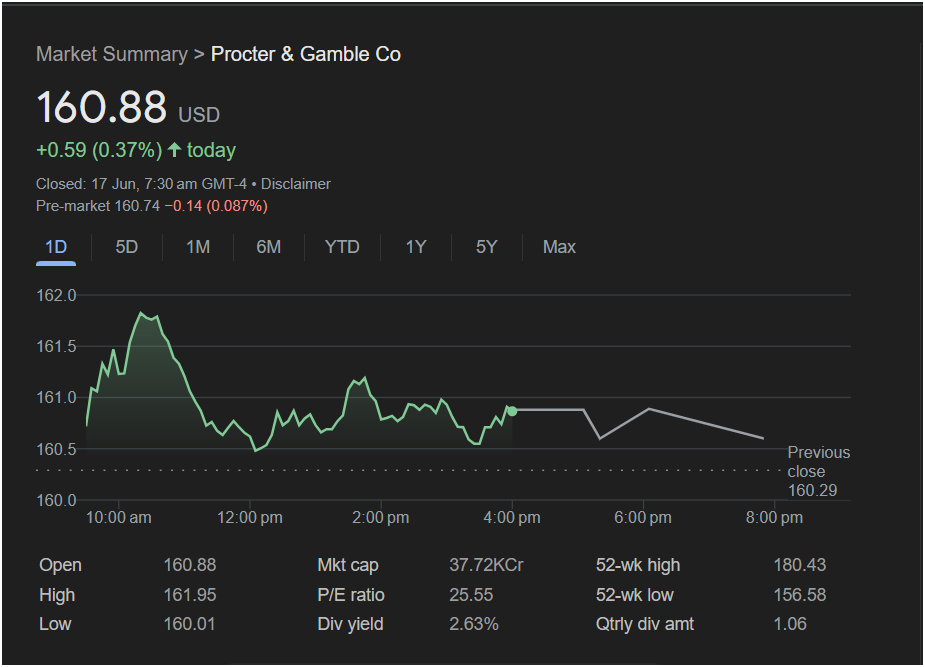Switch to the 5Y chart tab
This screenshot has width=925, height=667.
tap(487, 247)
